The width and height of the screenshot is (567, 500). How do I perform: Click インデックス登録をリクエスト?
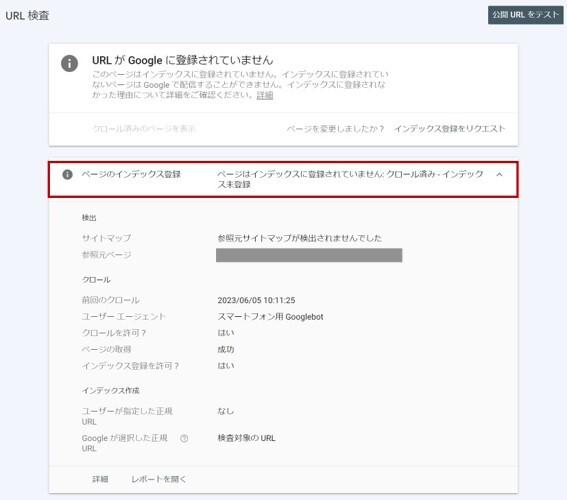point(449,129)
